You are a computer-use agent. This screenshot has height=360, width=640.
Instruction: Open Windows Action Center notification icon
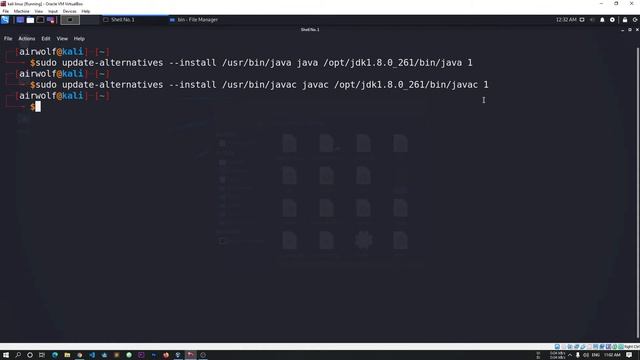629,355
